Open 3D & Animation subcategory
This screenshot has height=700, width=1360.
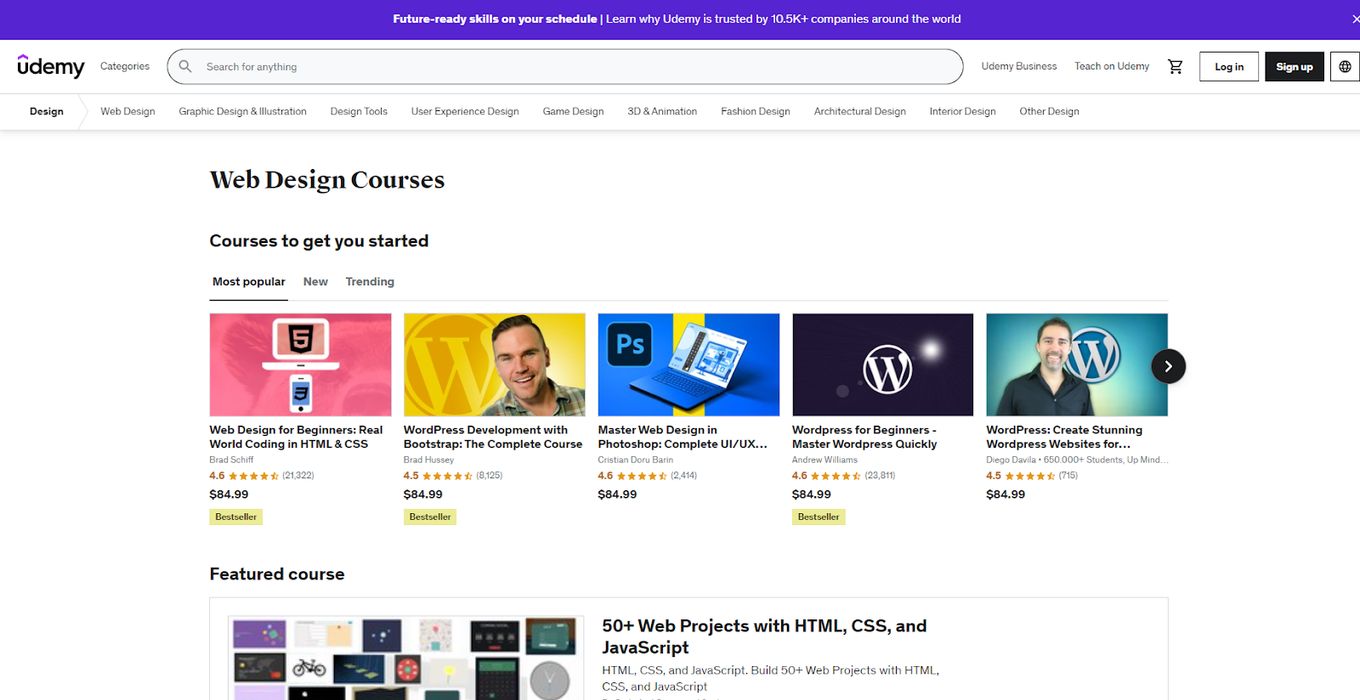point(662,112)
